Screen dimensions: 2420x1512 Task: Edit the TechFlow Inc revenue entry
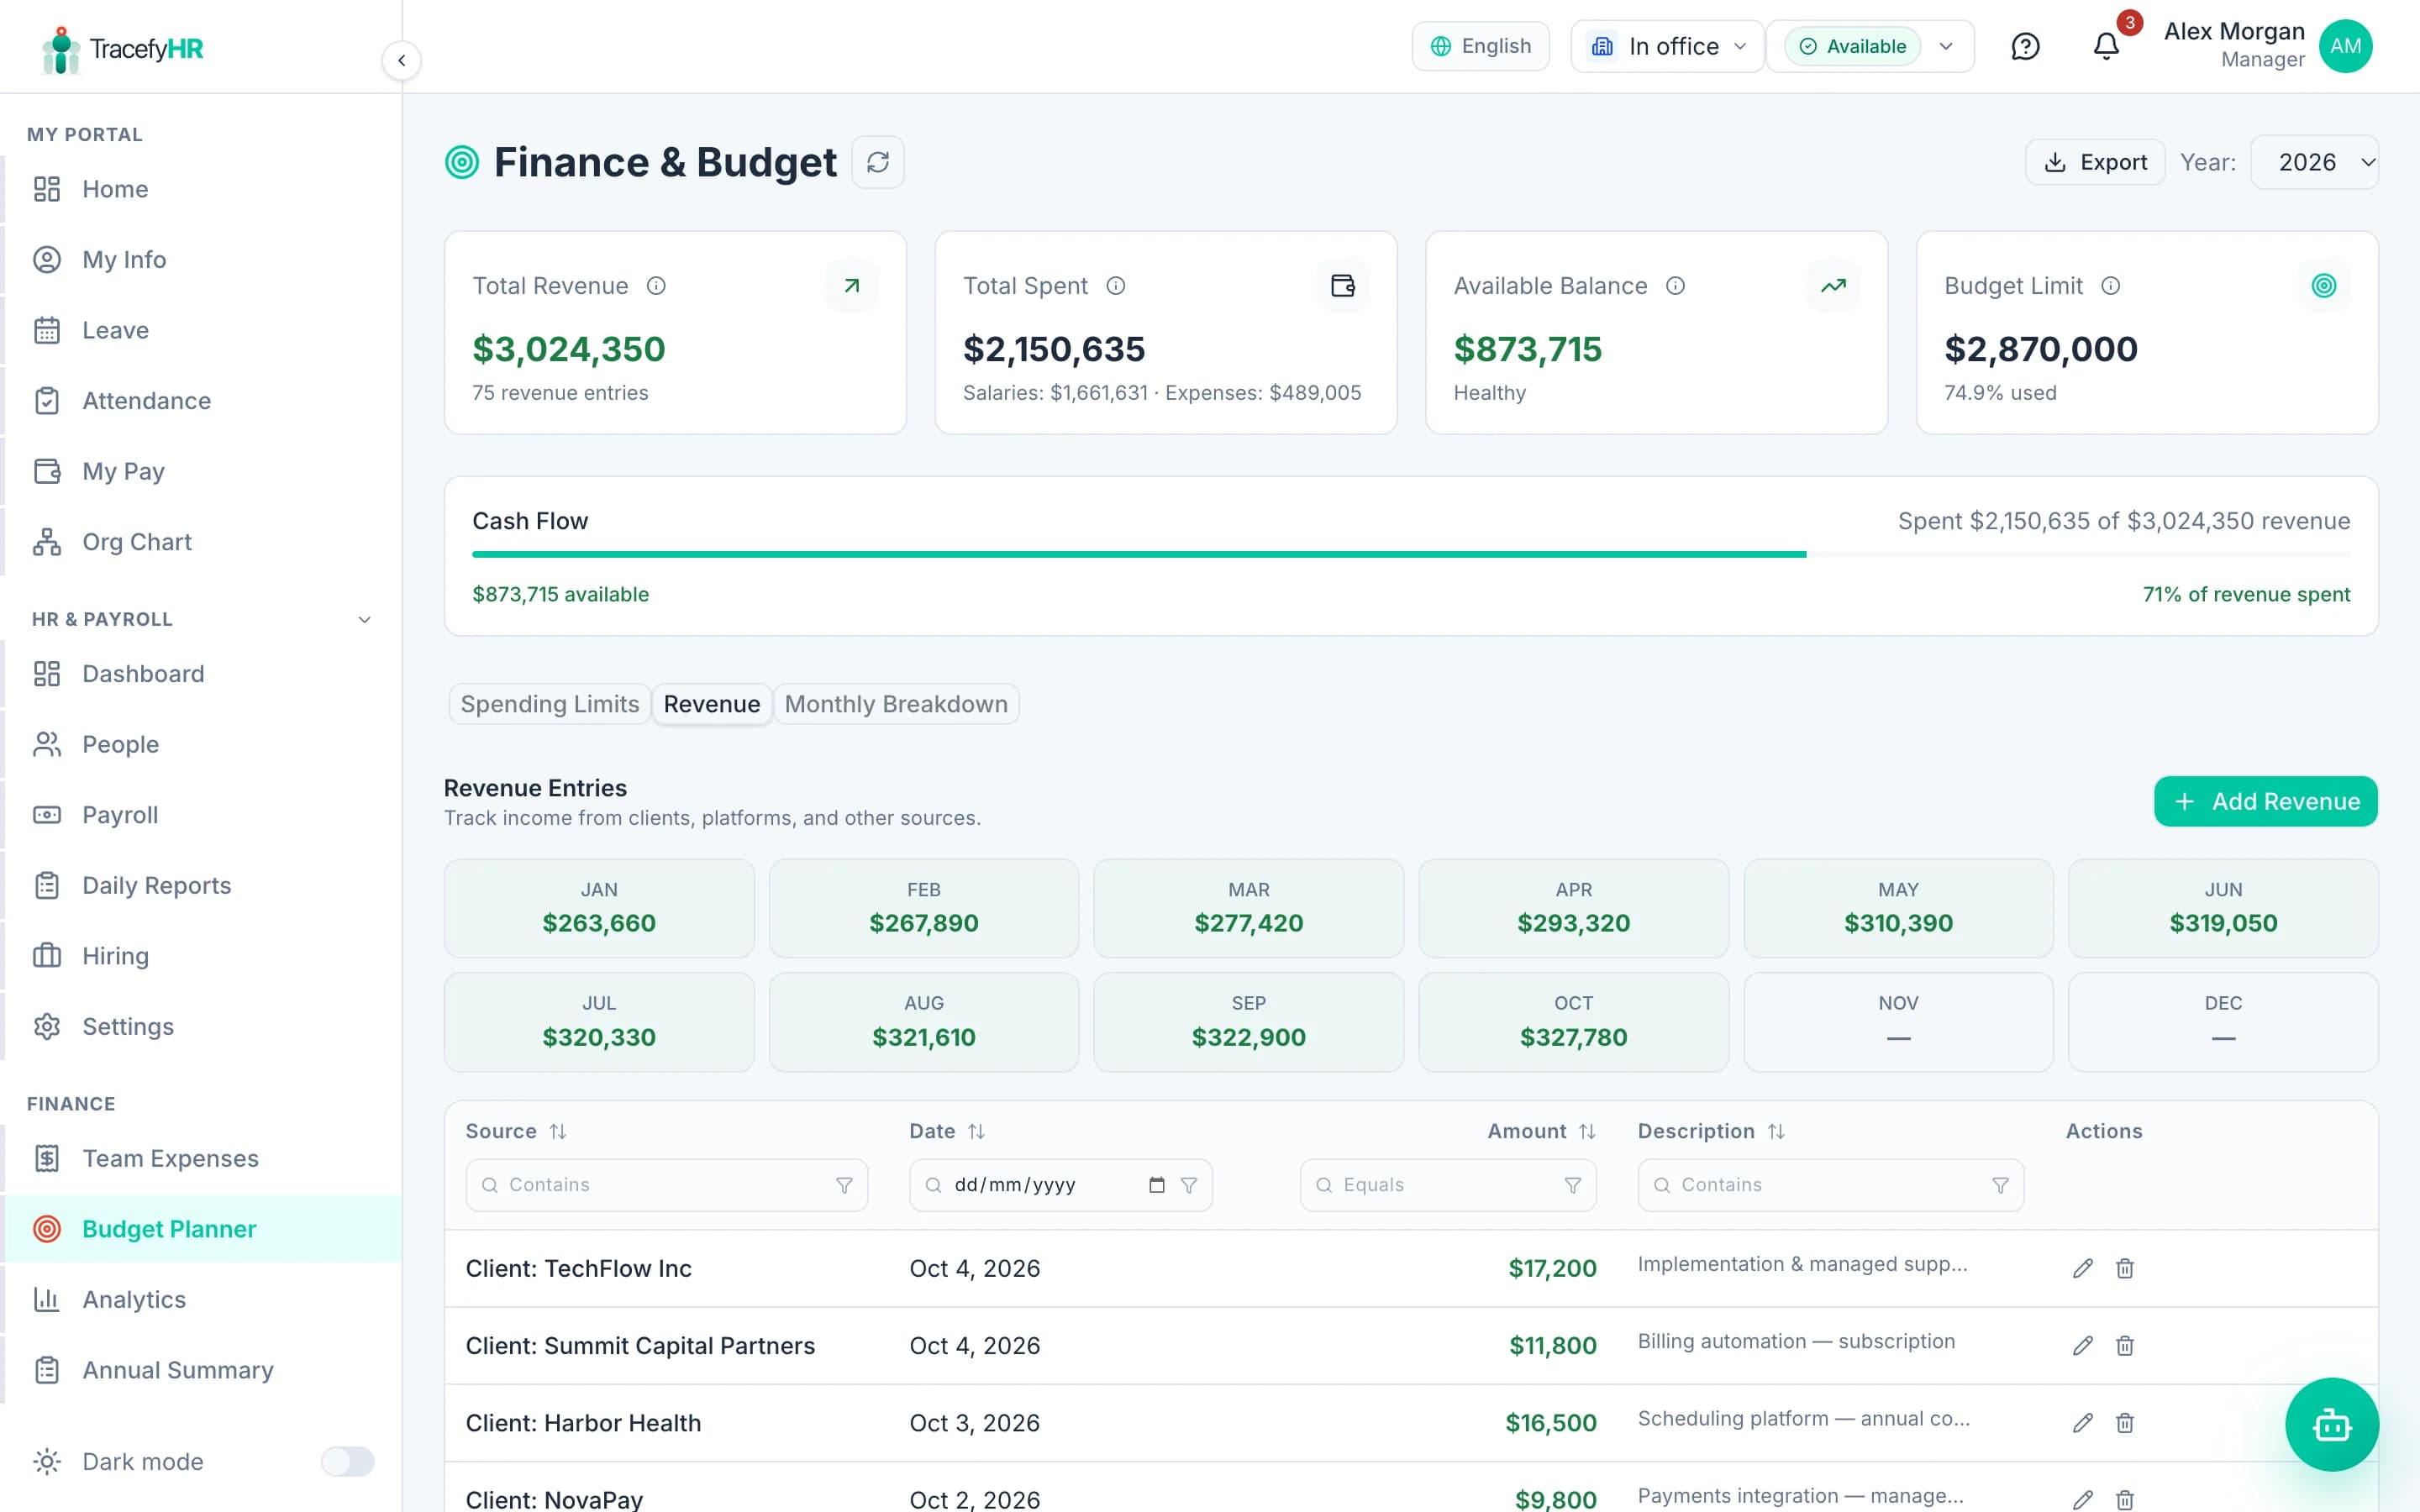click(2082, 1268)
